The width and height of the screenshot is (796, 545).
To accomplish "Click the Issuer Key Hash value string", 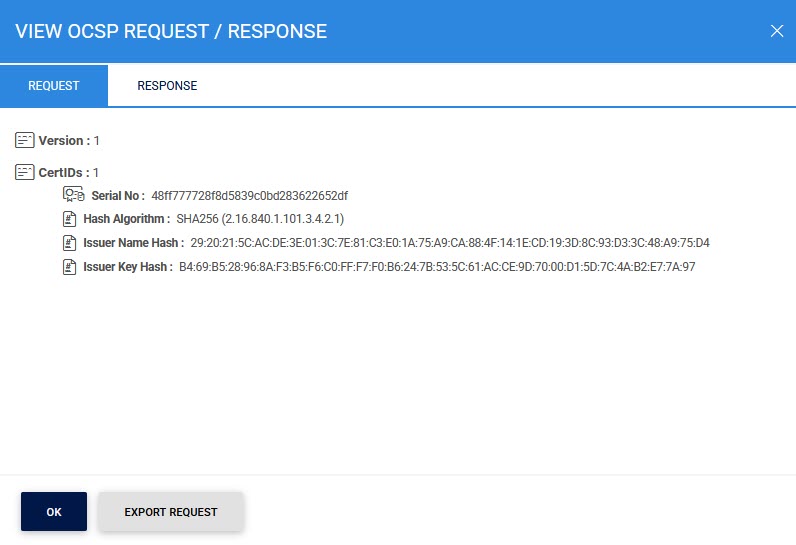I will [437, 267].
